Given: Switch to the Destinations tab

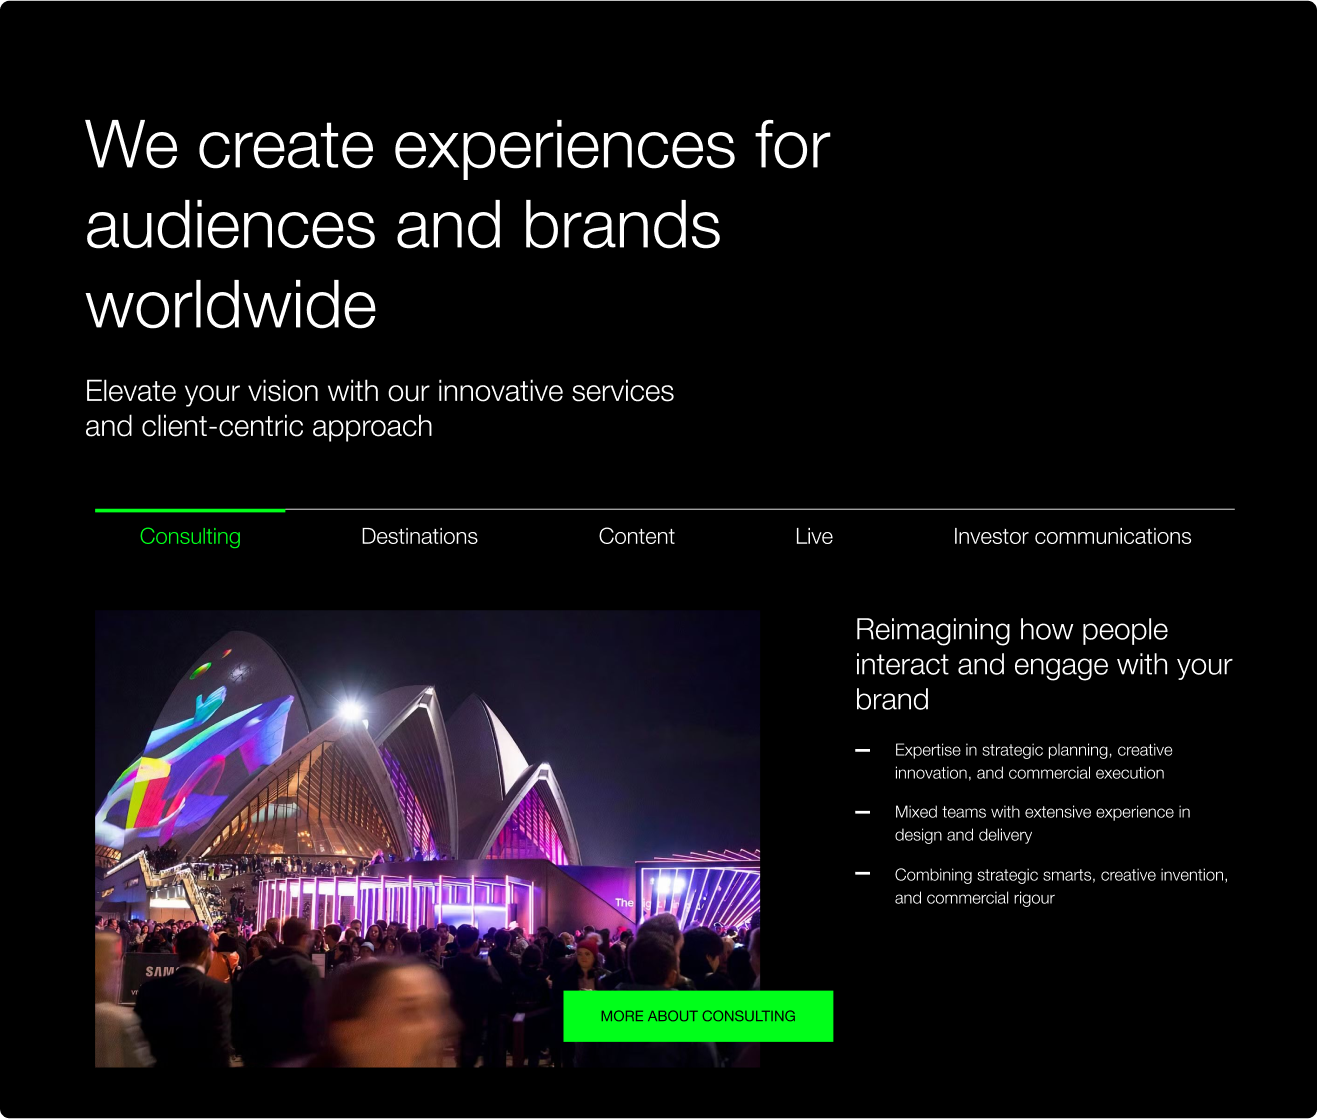Looking at the screenshot, I should coord(419,537).
